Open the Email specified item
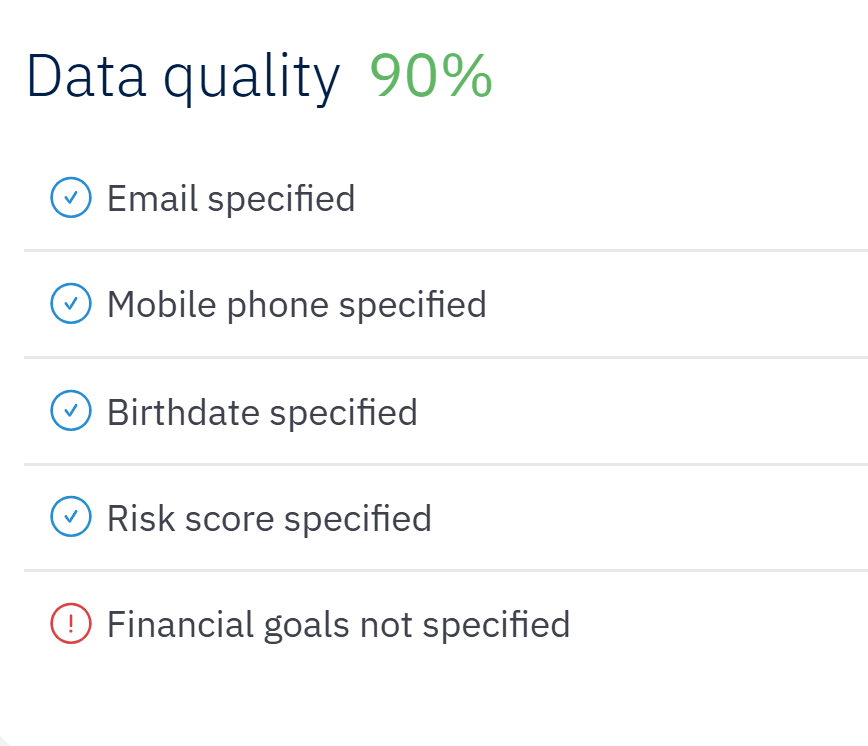The image size is (868, 746). click(231, 198)
